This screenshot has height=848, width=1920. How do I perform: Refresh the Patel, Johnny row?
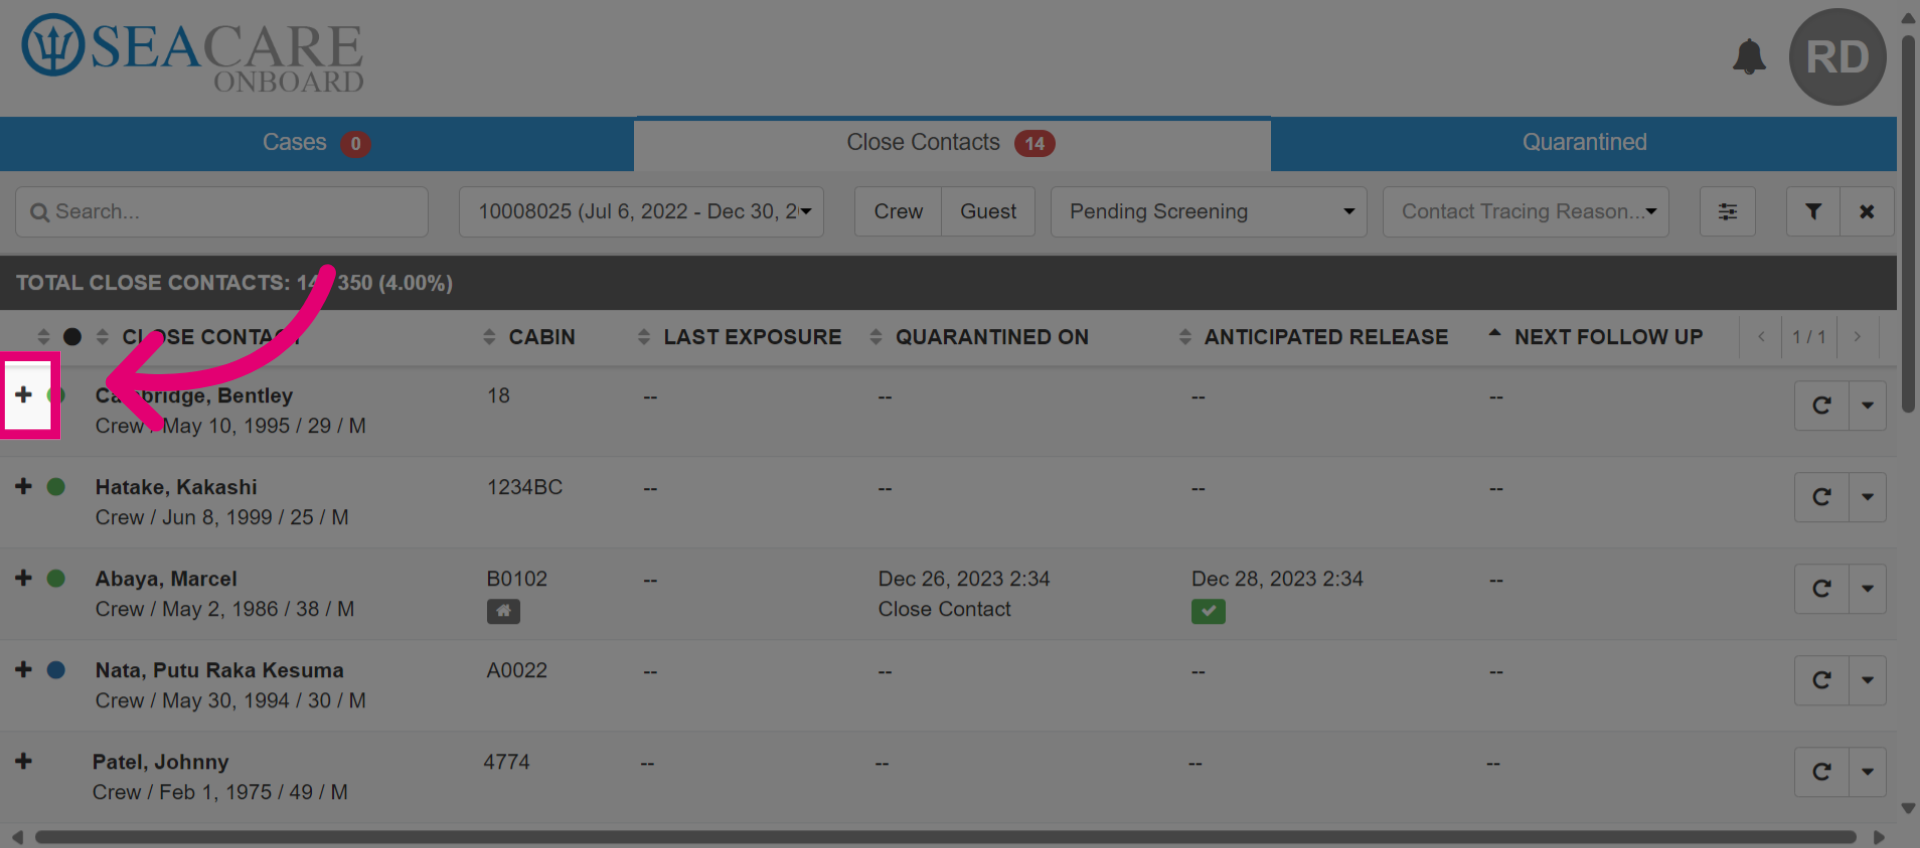pos(1821,772)
